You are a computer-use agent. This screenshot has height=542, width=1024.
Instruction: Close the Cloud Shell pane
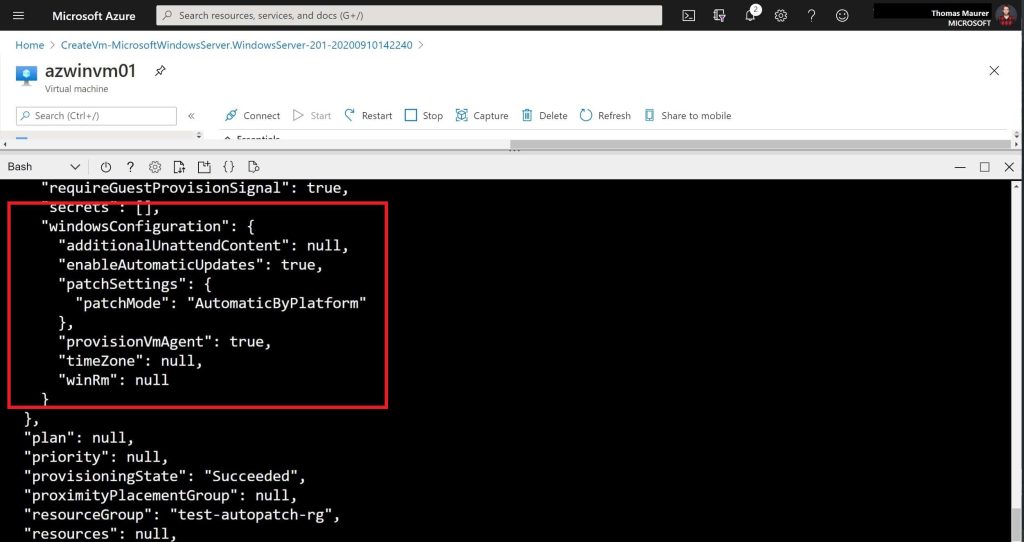click(1009, 167)
